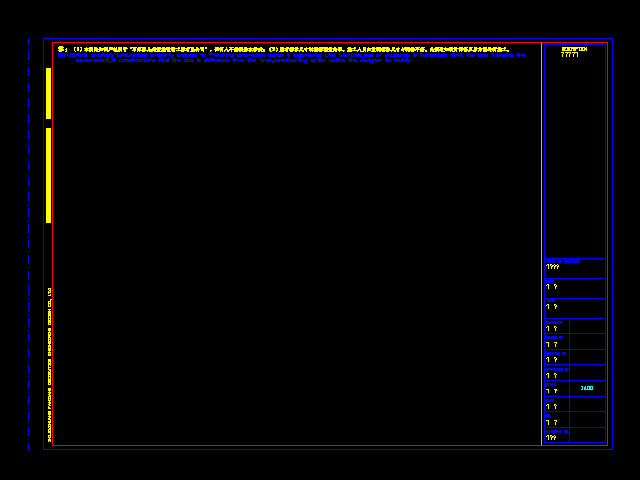
Task: Click the '? ?' value left of 1:100
Action: 552,391
